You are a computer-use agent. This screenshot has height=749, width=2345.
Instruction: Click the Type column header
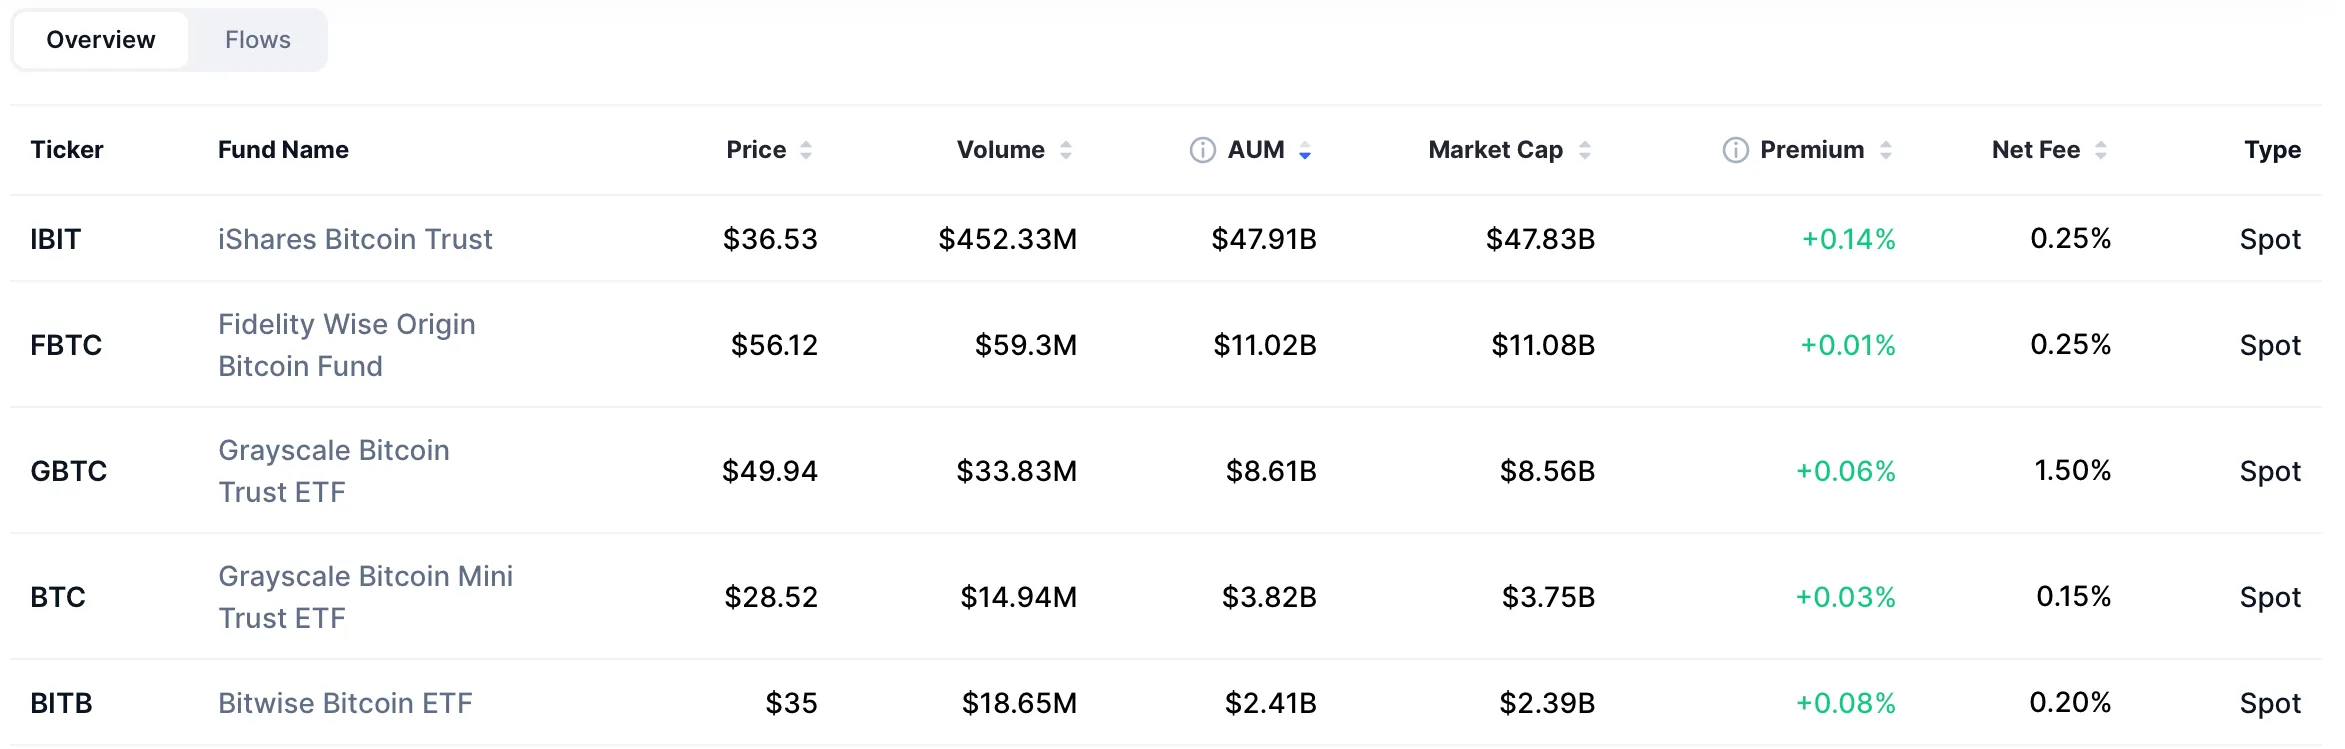tap(2272, 150)
